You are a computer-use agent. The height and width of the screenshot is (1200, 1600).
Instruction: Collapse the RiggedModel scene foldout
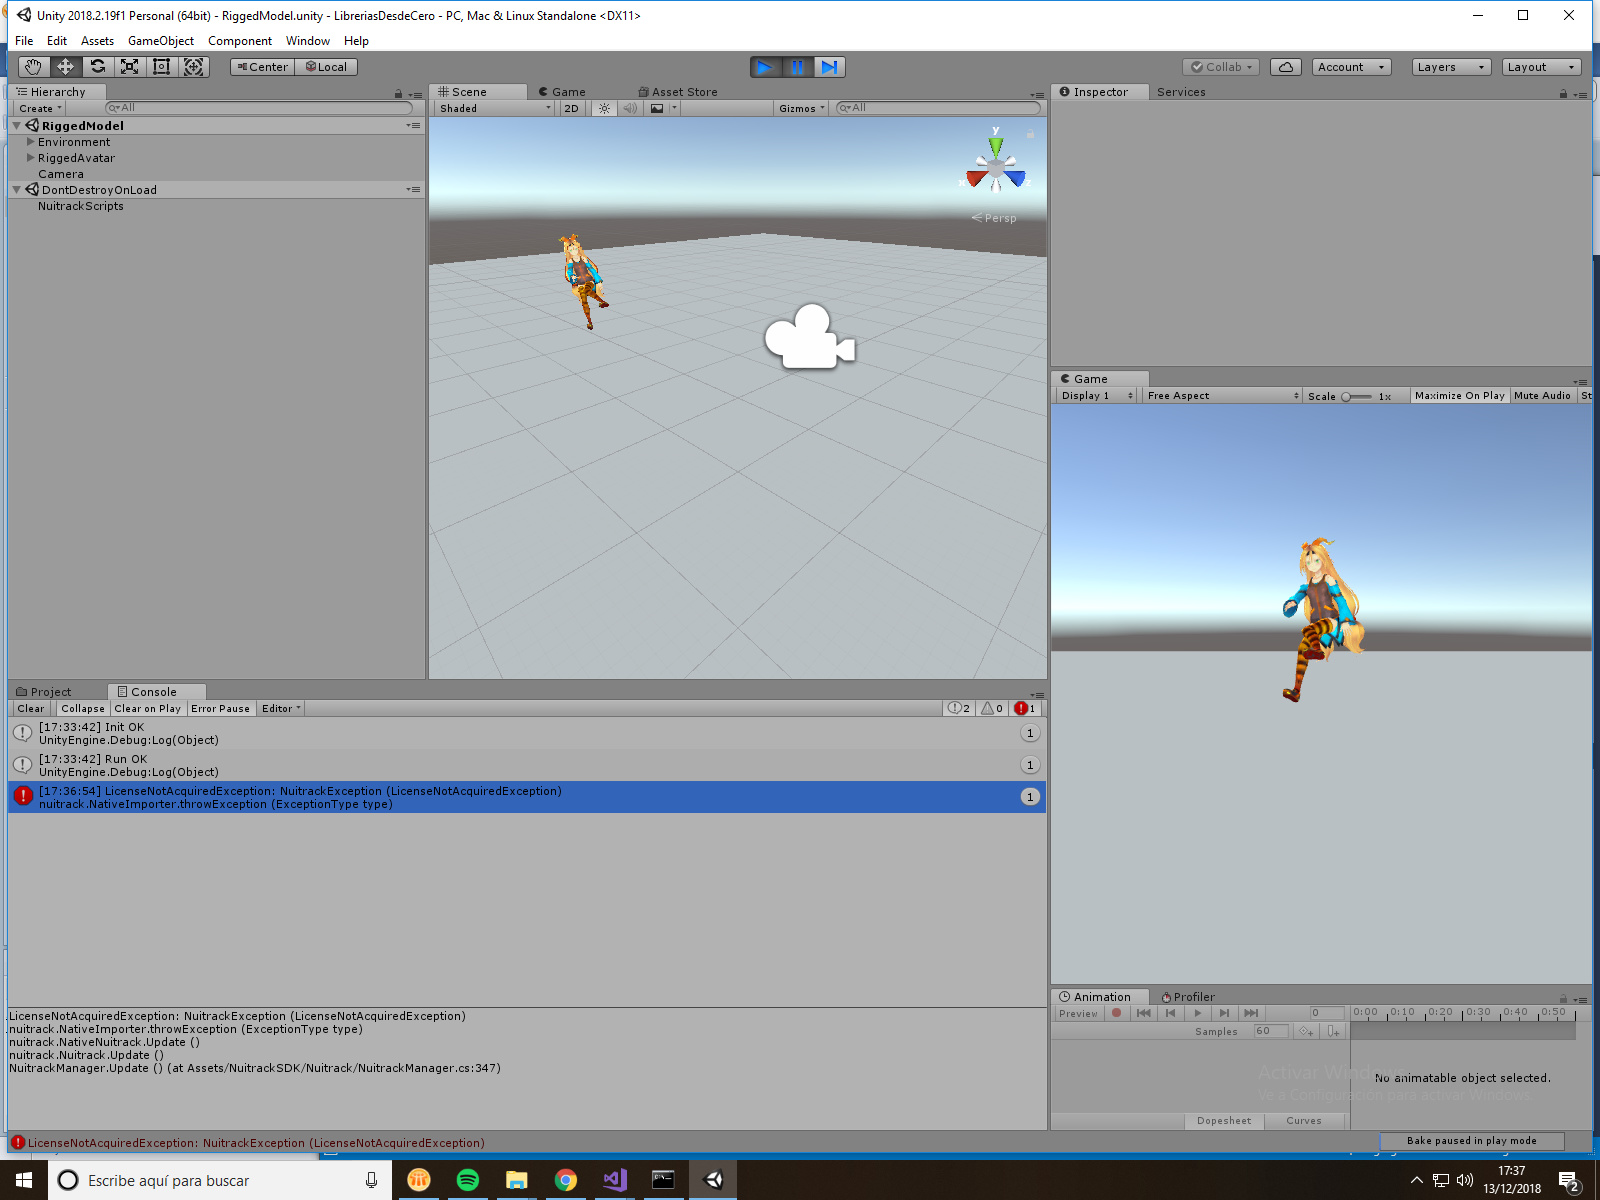coord(17,126)
